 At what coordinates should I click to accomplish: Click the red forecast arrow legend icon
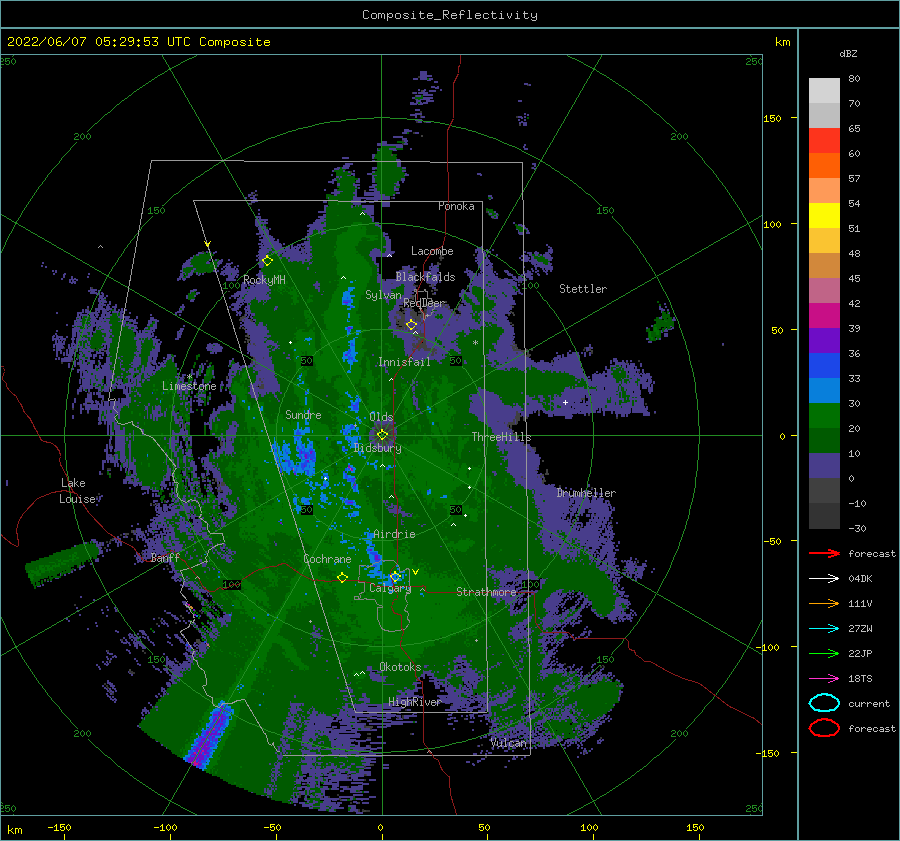tap(824, 553)
